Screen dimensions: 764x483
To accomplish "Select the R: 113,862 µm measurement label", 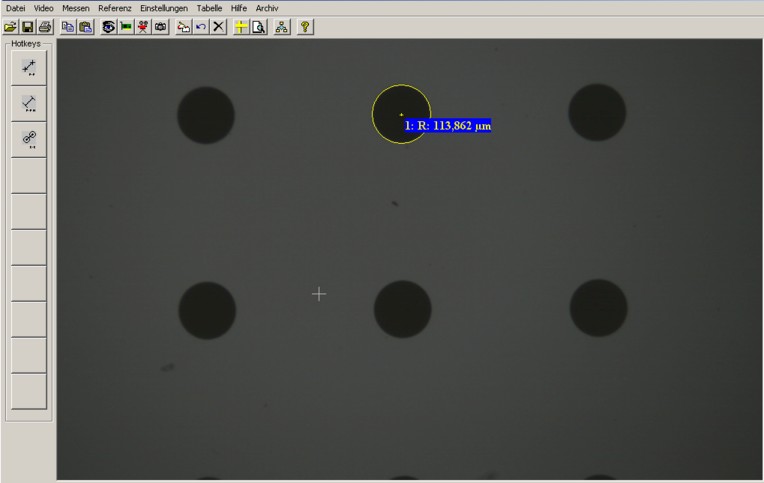I will (447, 127).
